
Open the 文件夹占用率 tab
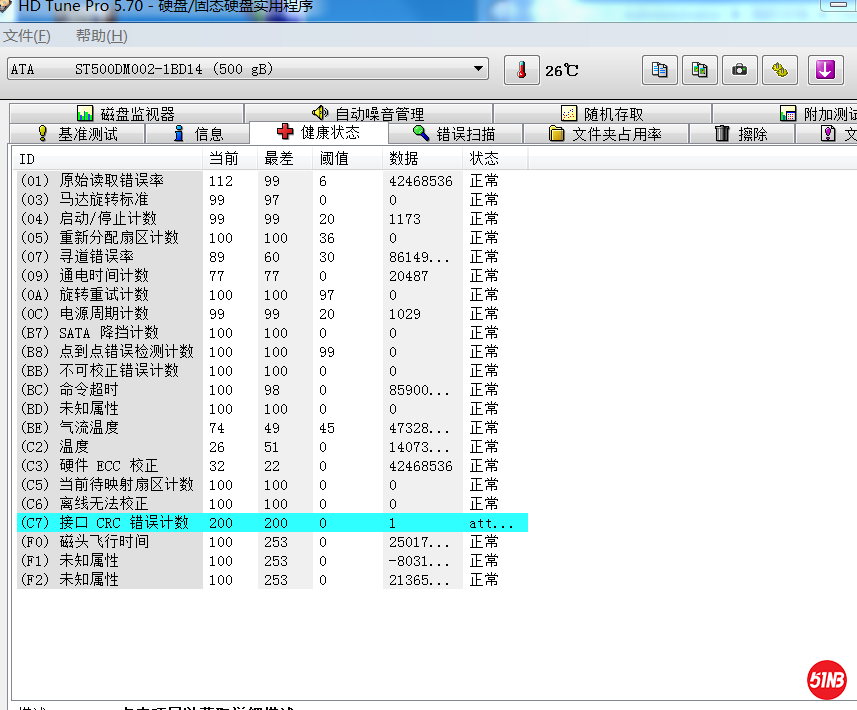pos(605,134)
